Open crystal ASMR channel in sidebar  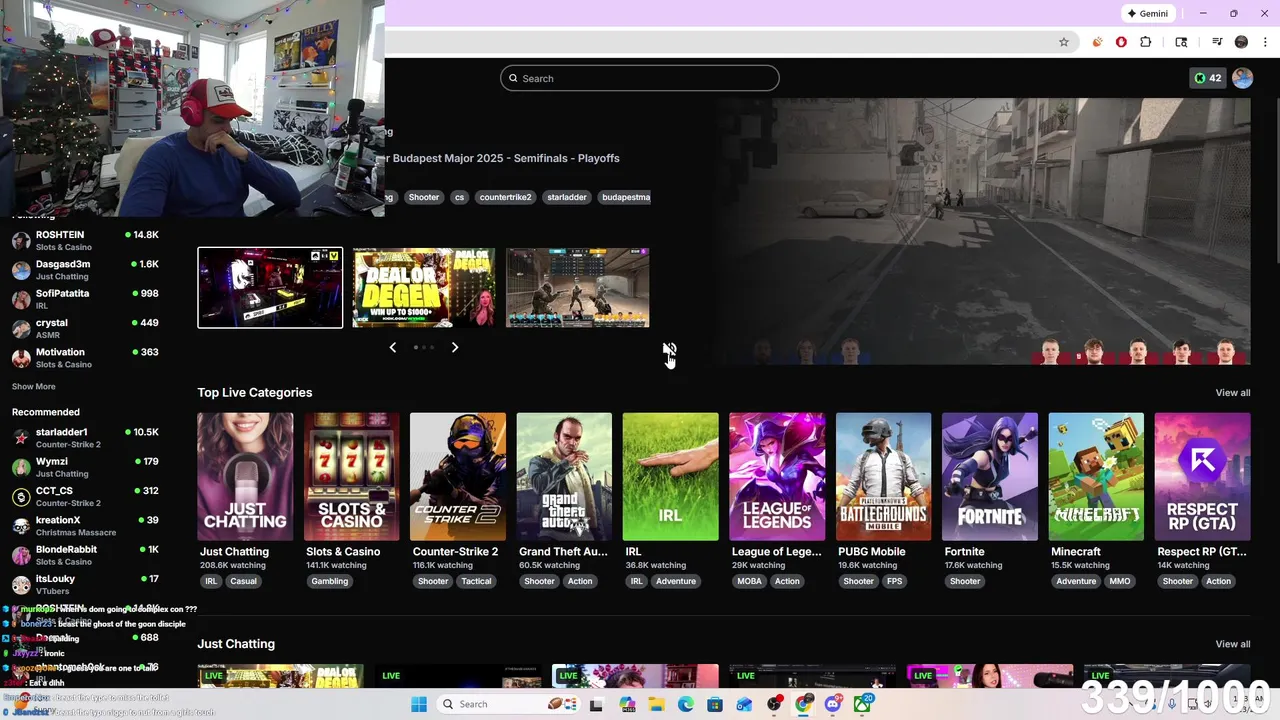(85, 328)
